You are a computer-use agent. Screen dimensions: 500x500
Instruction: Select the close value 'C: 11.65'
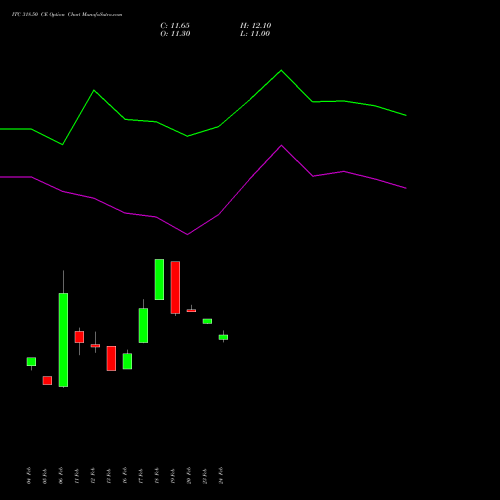[x=175, y=26]
